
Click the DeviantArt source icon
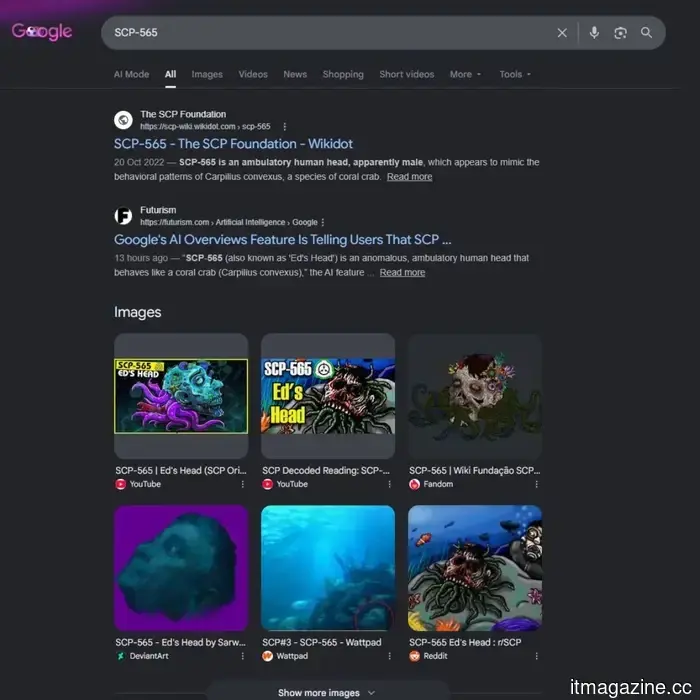point(121,656)
